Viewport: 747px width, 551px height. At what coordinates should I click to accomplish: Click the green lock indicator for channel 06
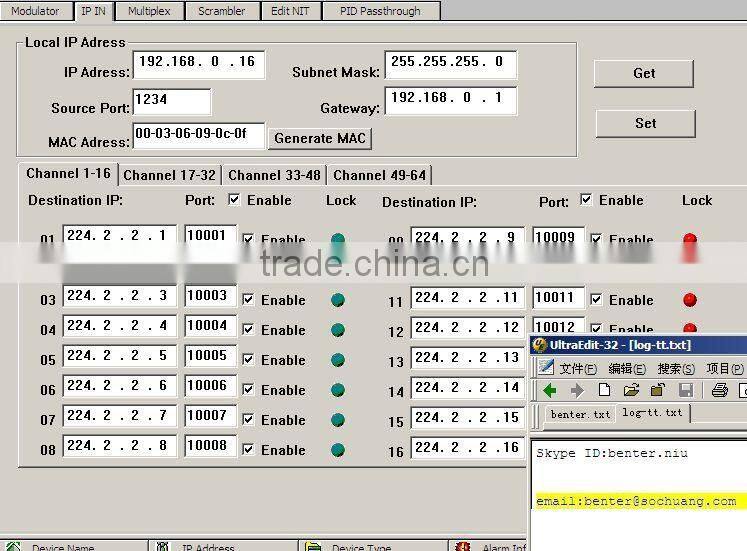pos(338,390)
